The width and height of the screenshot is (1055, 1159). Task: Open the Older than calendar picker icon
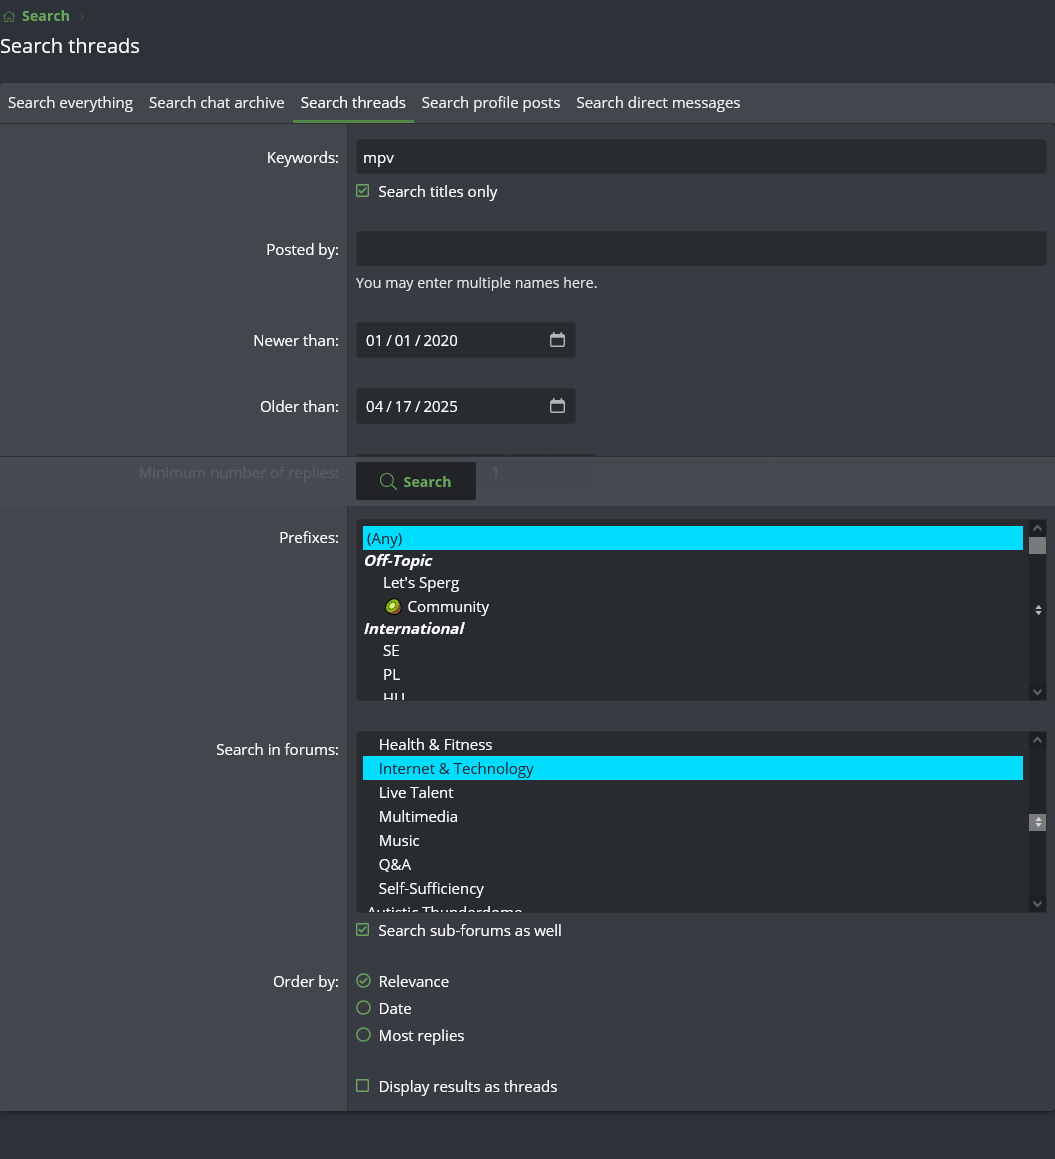(557, 406)
